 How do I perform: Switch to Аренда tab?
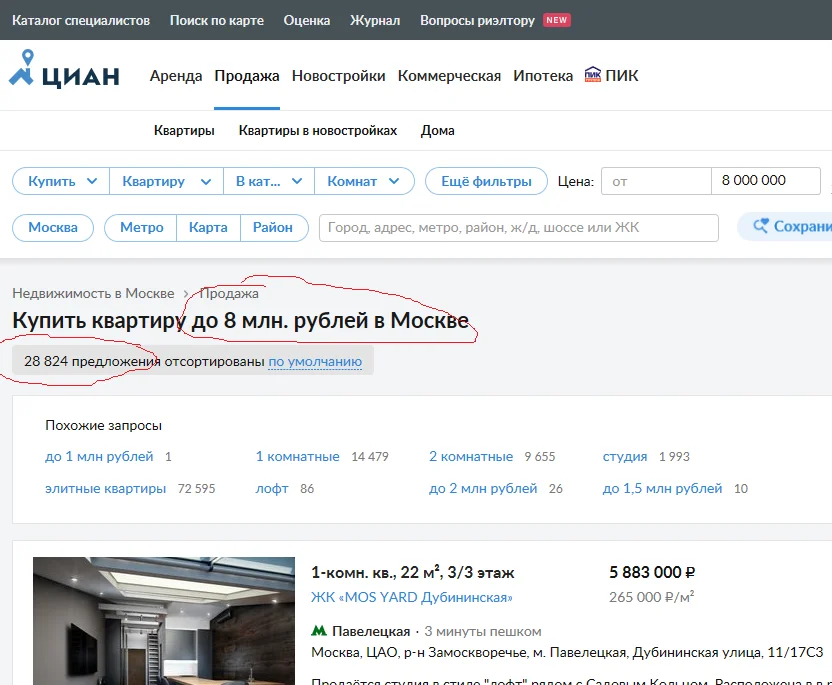pyautogui.click(x=176, y=76)
